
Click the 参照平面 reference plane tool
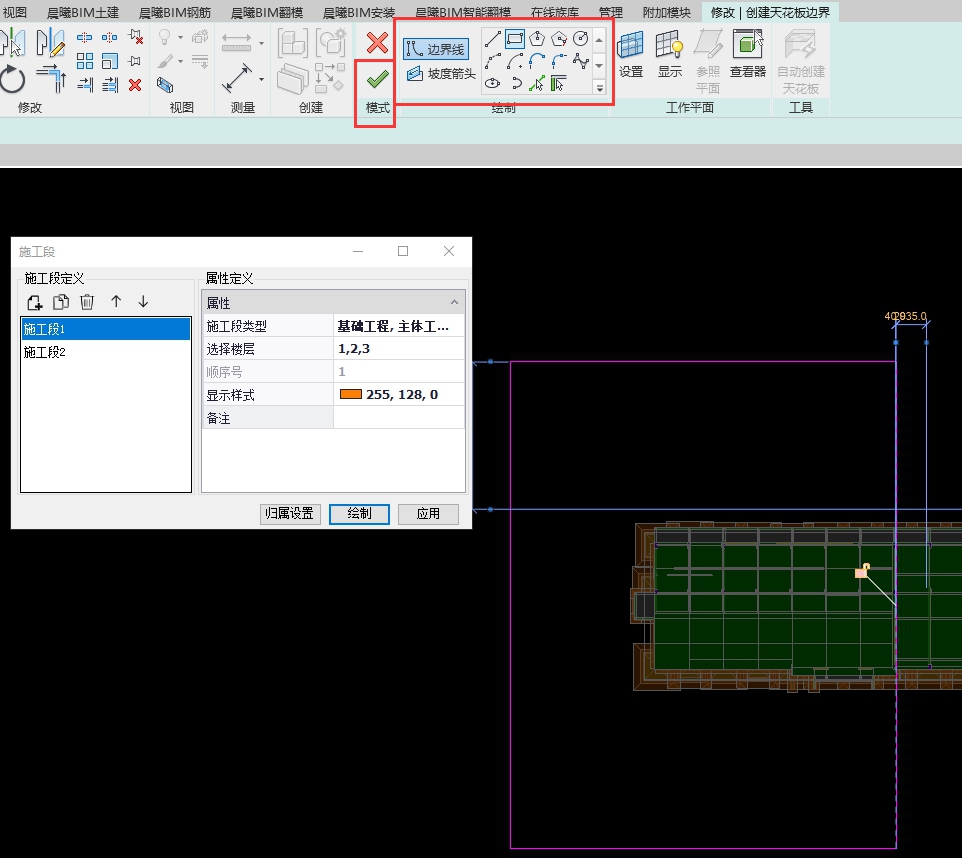[708, 61]
